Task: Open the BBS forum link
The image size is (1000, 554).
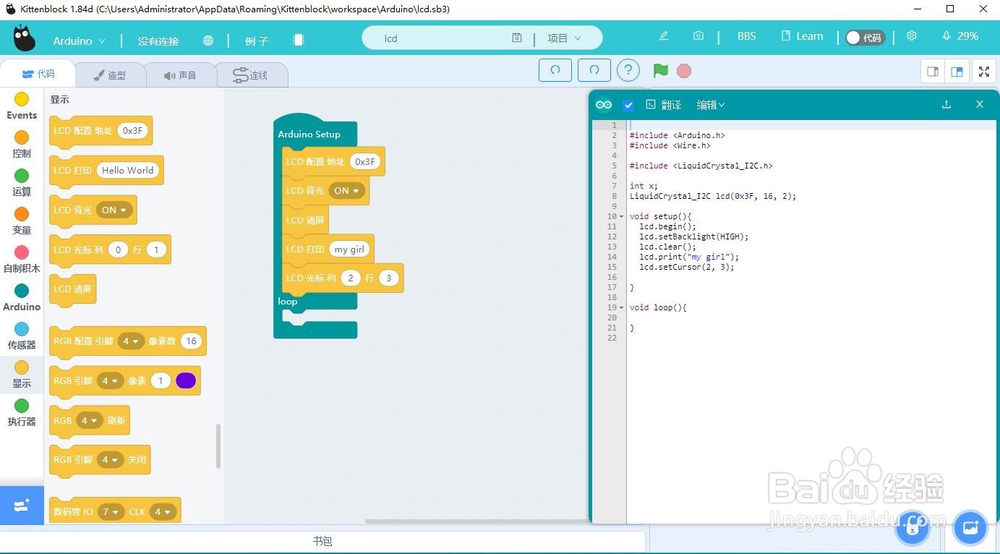Action: tap(746, 36)
